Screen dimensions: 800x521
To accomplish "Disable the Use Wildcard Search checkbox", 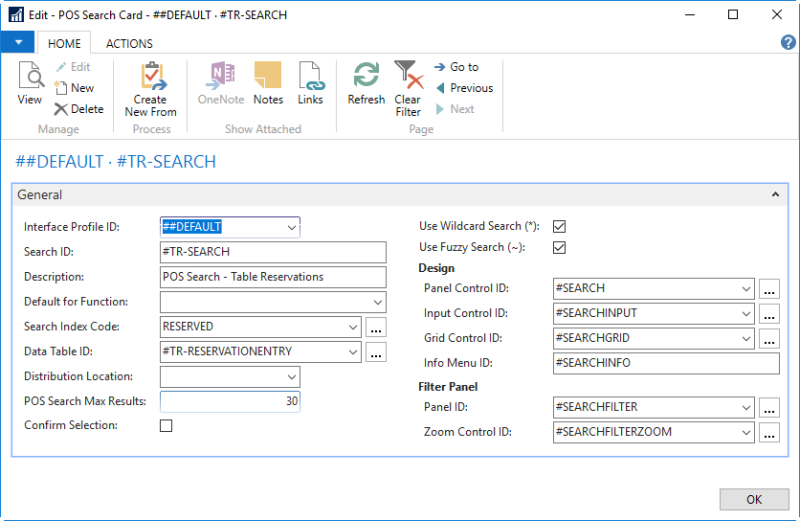I will [x=560, y=227].
